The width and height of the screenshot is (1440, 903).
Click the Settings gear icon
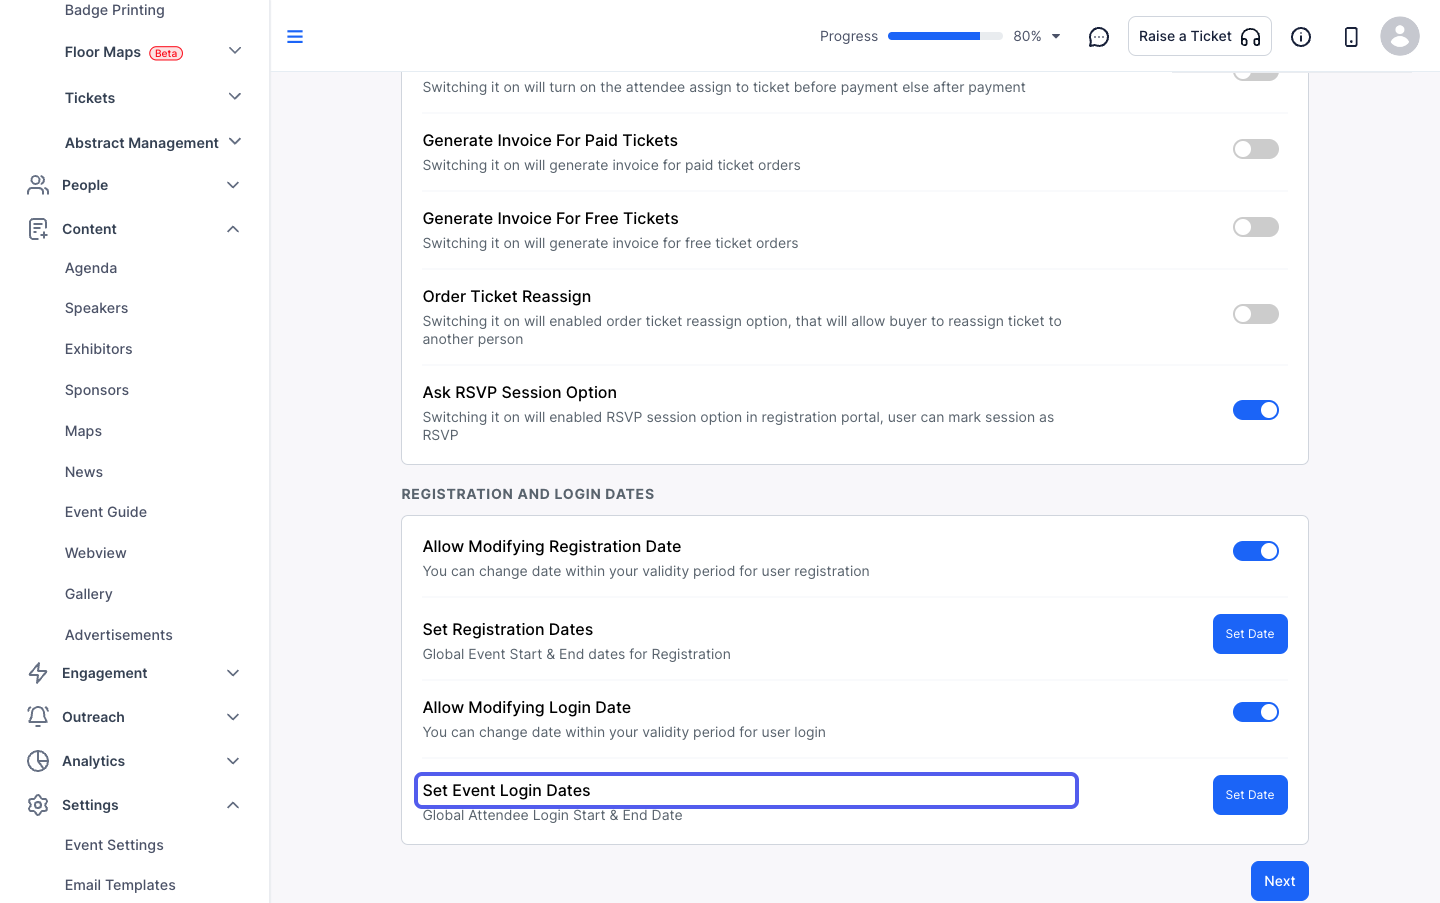38,805
